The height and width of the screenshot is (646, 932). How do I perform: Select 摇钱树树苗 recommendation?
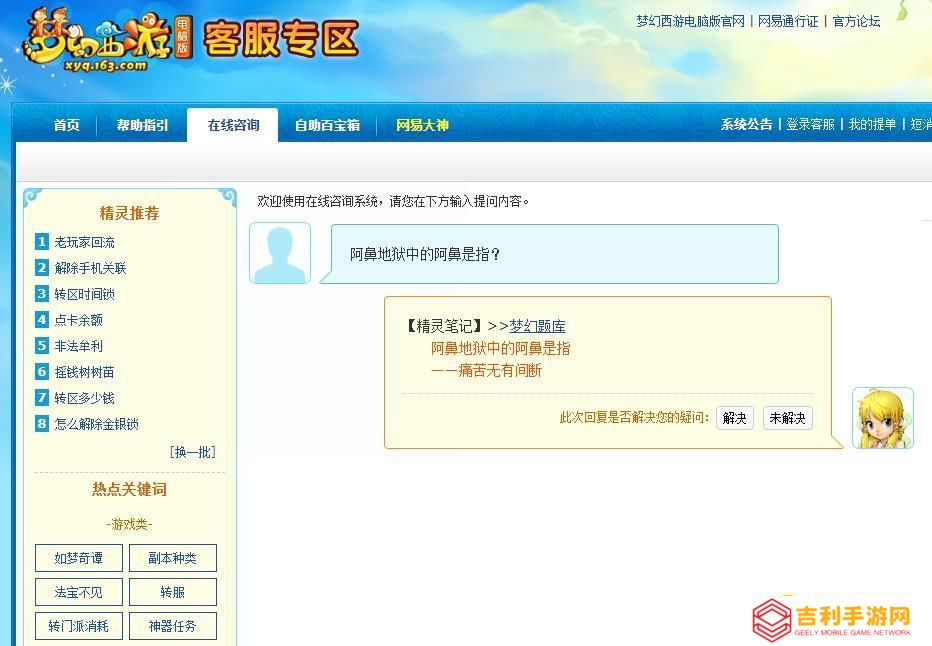click(84, 372)
